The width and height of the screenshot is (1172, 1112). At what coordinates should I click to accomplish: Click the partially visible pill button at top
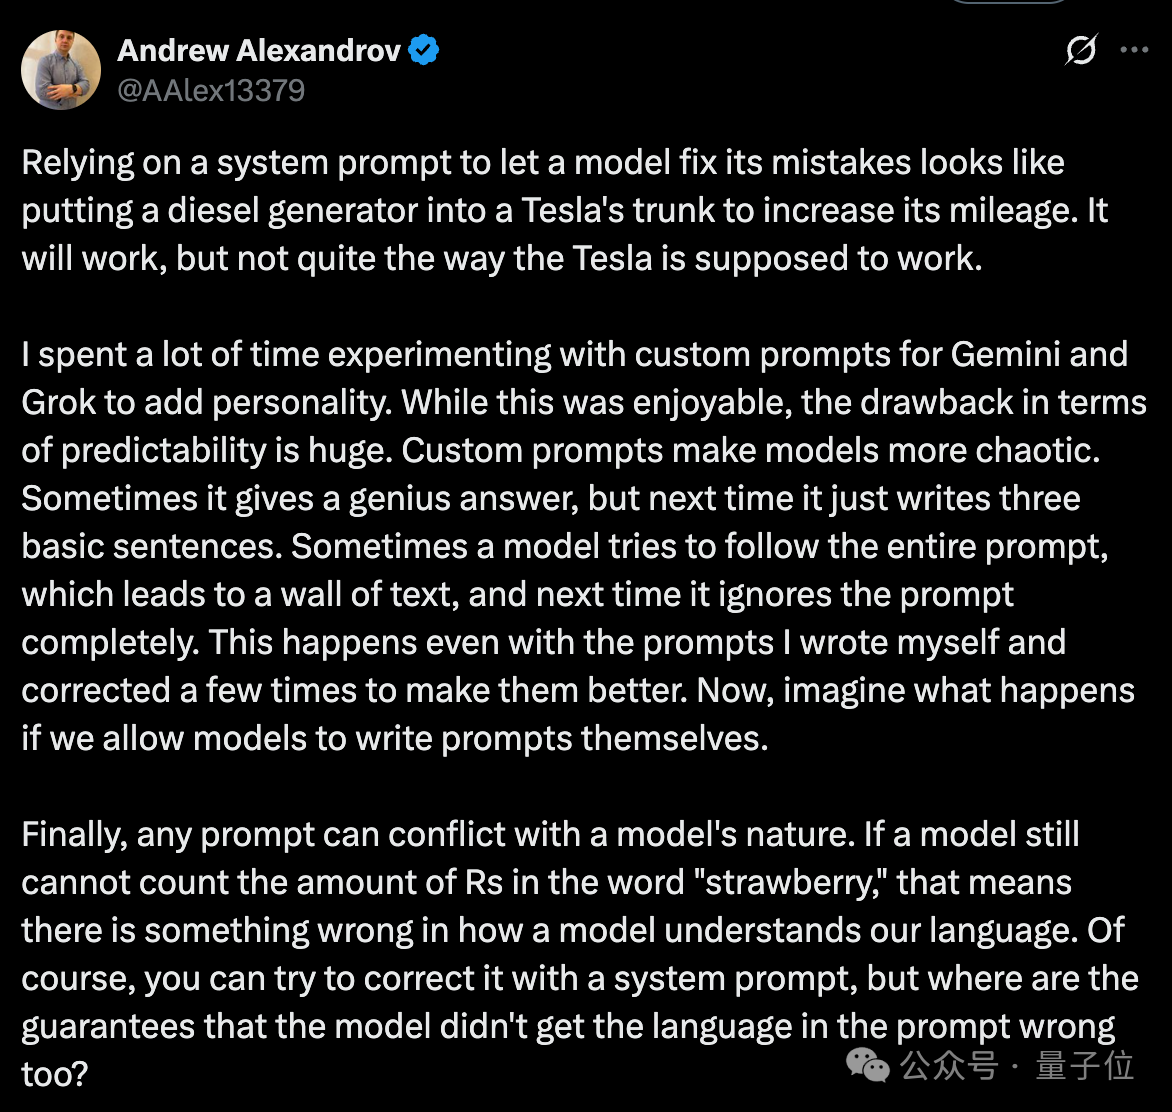click(x=1008, y=2)
